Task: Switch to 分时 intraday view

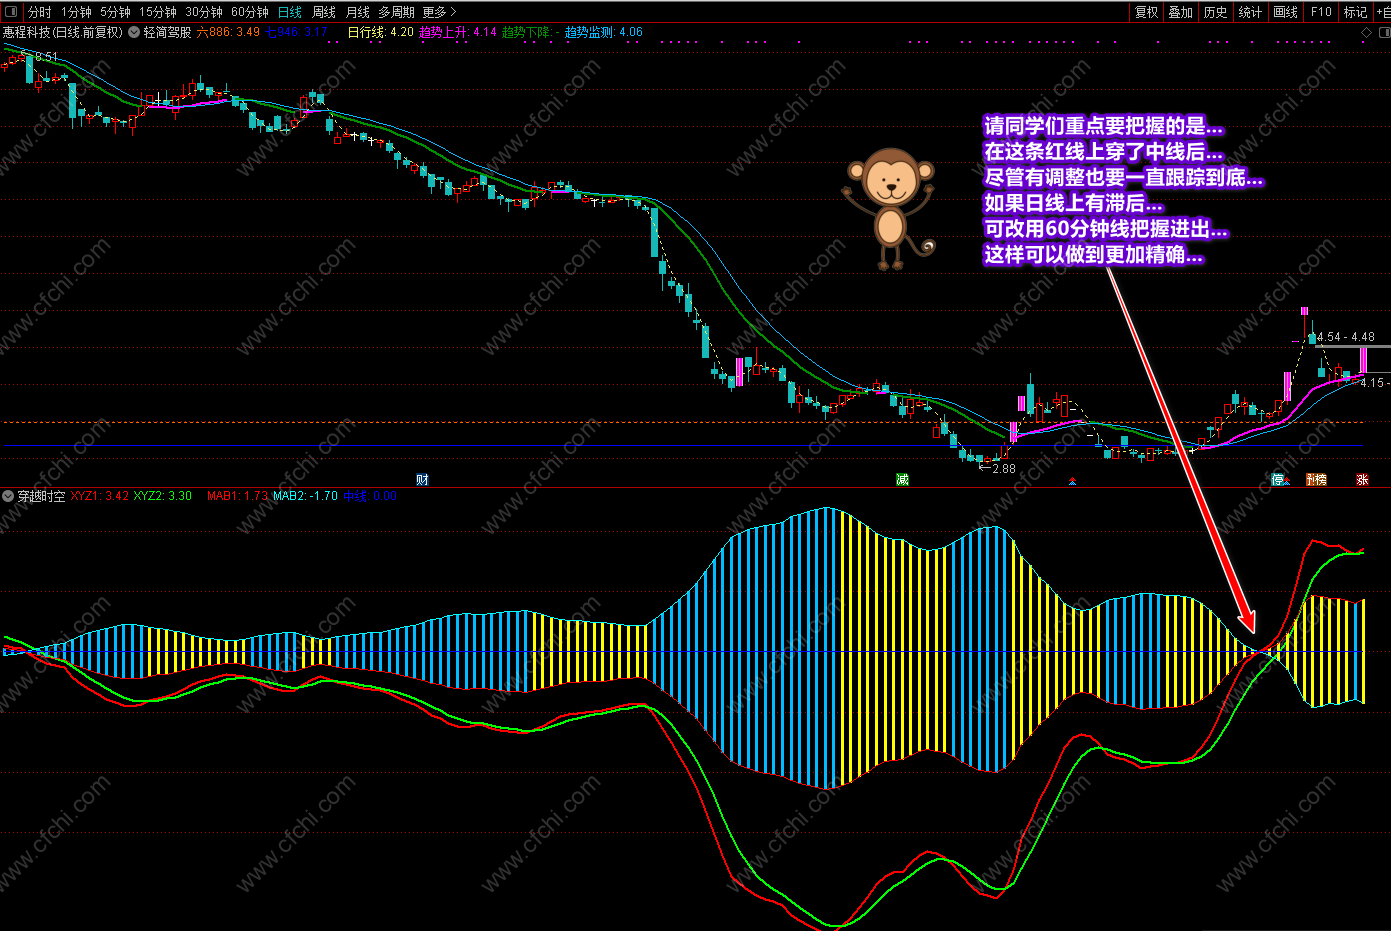Action: [39, 12]
